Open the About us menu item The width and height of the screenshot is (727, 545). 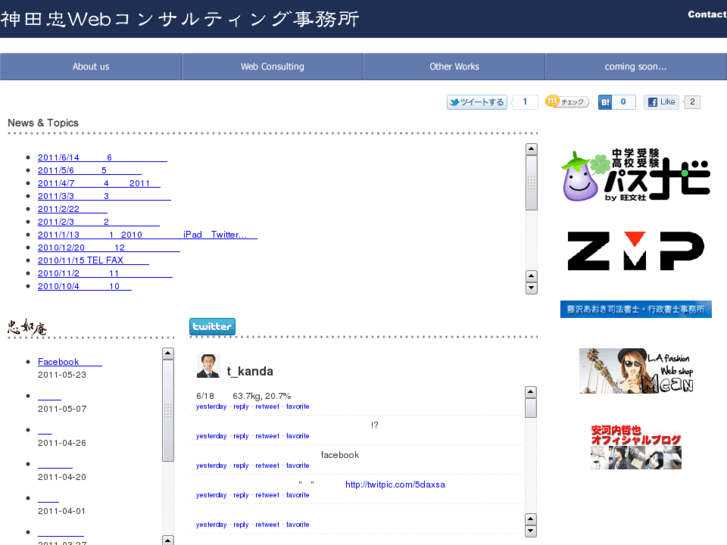click(x=91, y=67)
